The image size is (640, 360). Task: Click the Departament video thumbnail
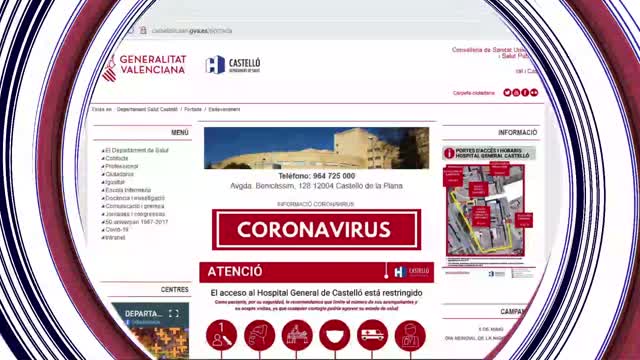[150, 331]
